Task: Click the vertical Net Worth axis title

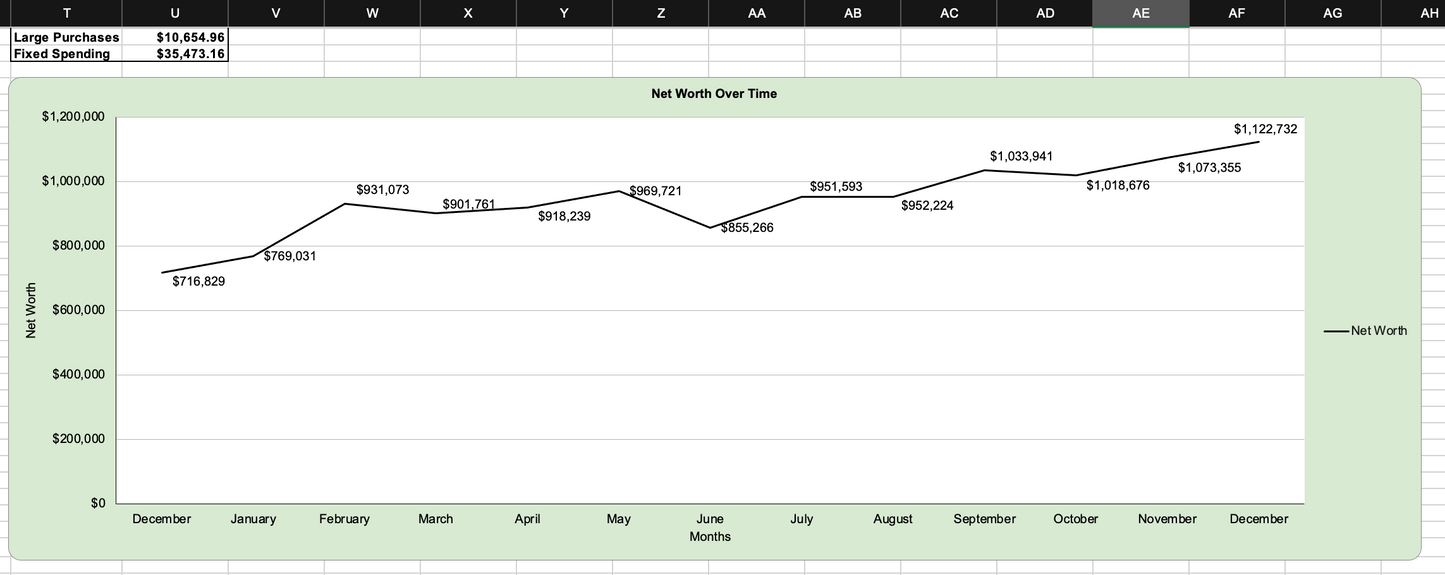Action: tap(31, 311)
